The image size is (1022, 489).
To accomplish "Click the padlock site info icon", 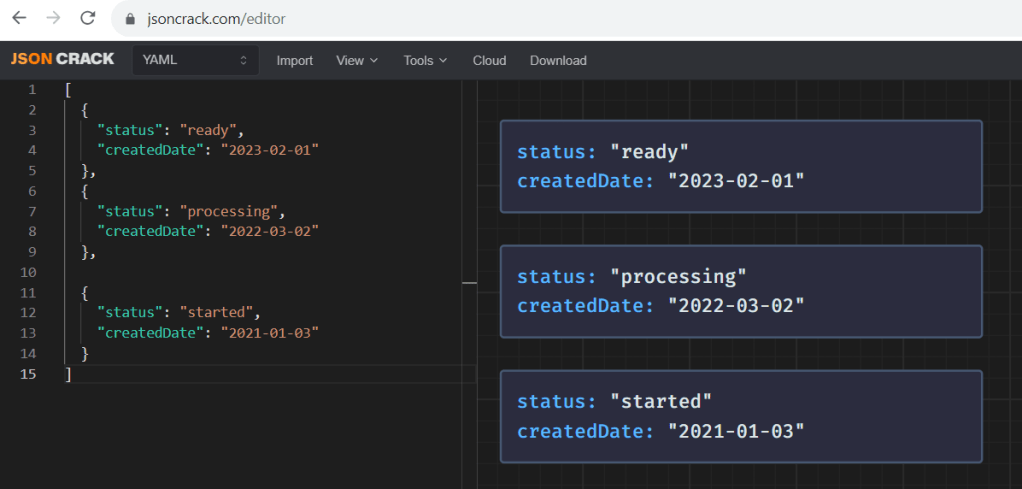I will coord(128,19).
